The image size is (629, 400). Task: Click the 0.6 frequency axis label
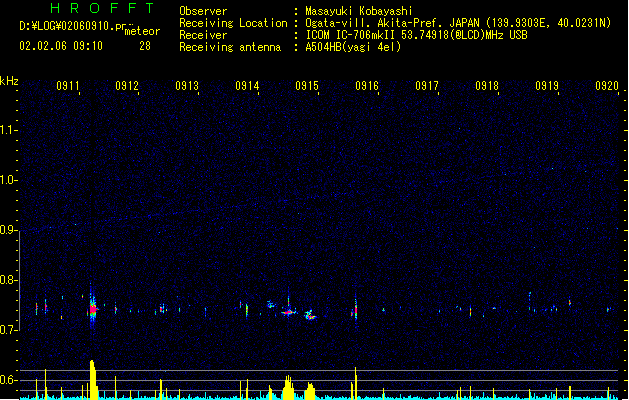[8, 380]
